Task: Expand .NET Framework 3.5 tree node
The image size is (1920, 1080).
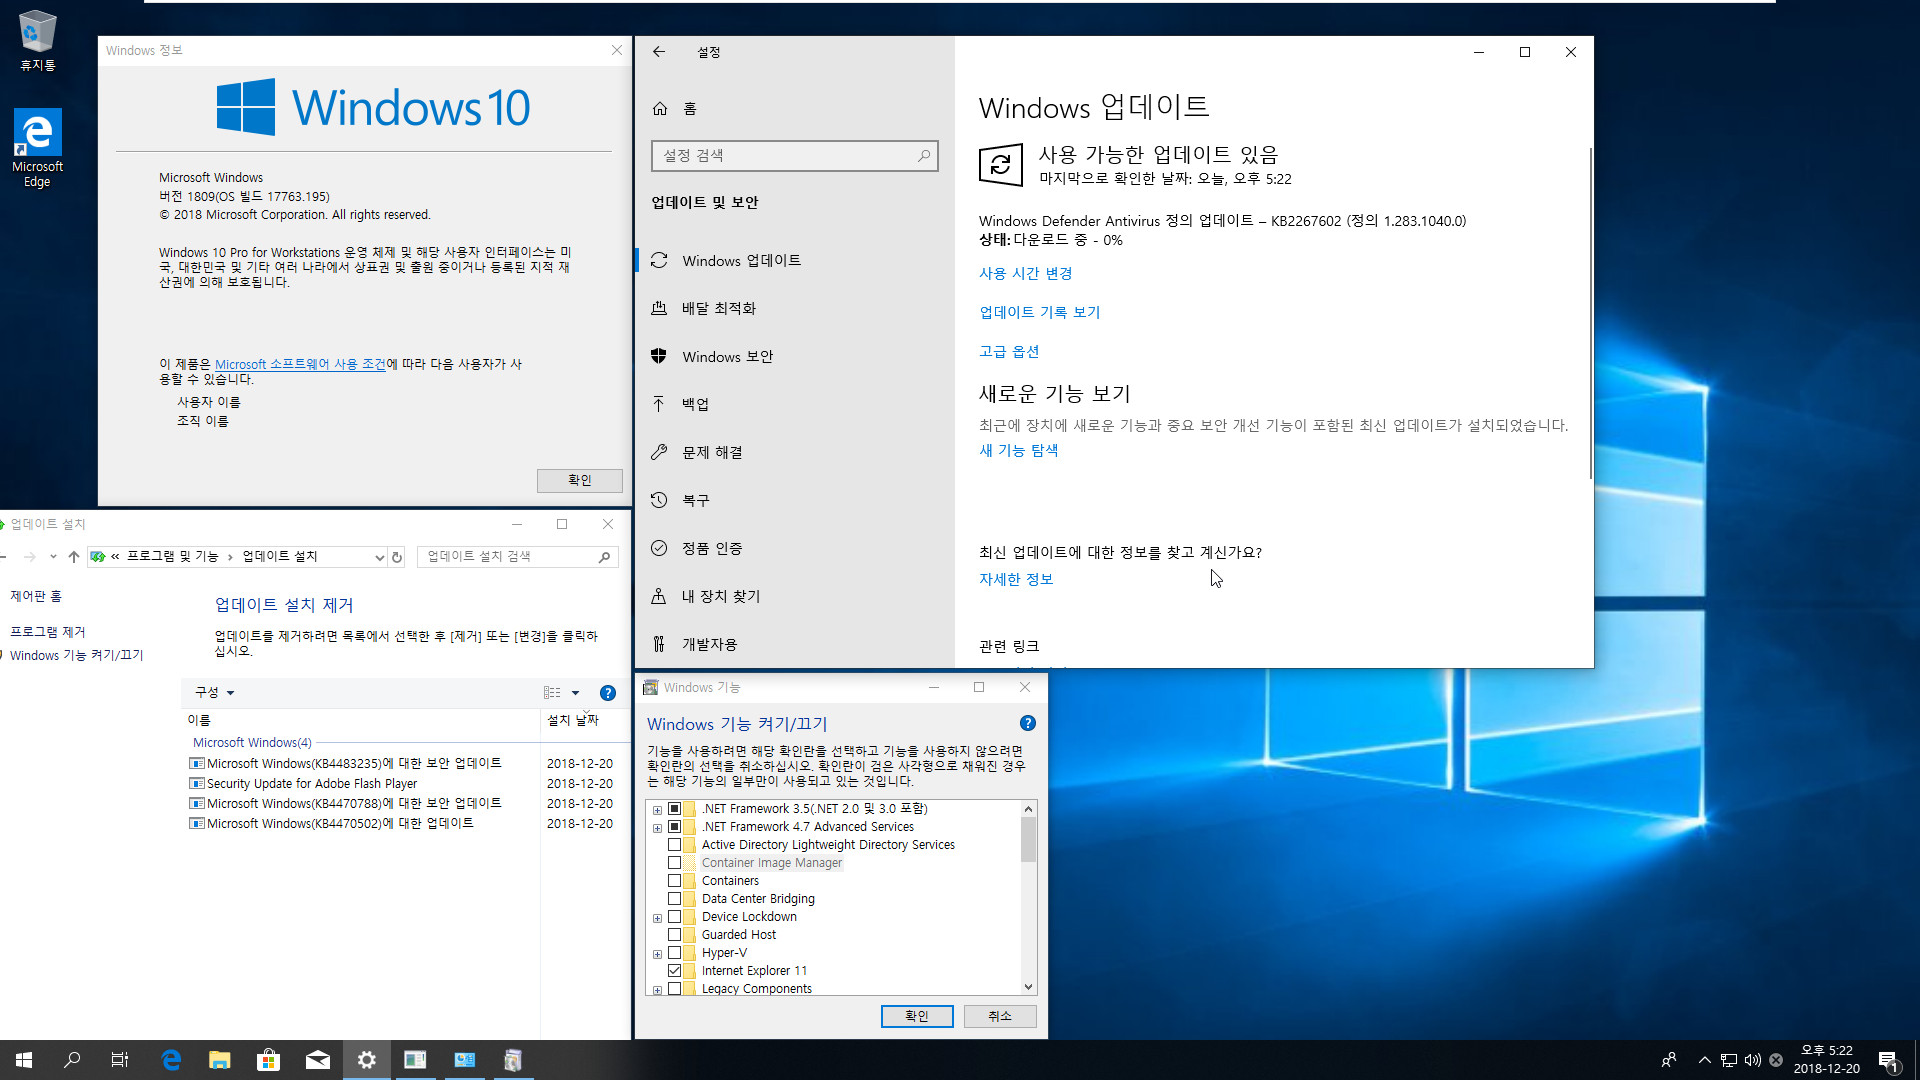Action: pyautogui.click(x=657, y=810)
